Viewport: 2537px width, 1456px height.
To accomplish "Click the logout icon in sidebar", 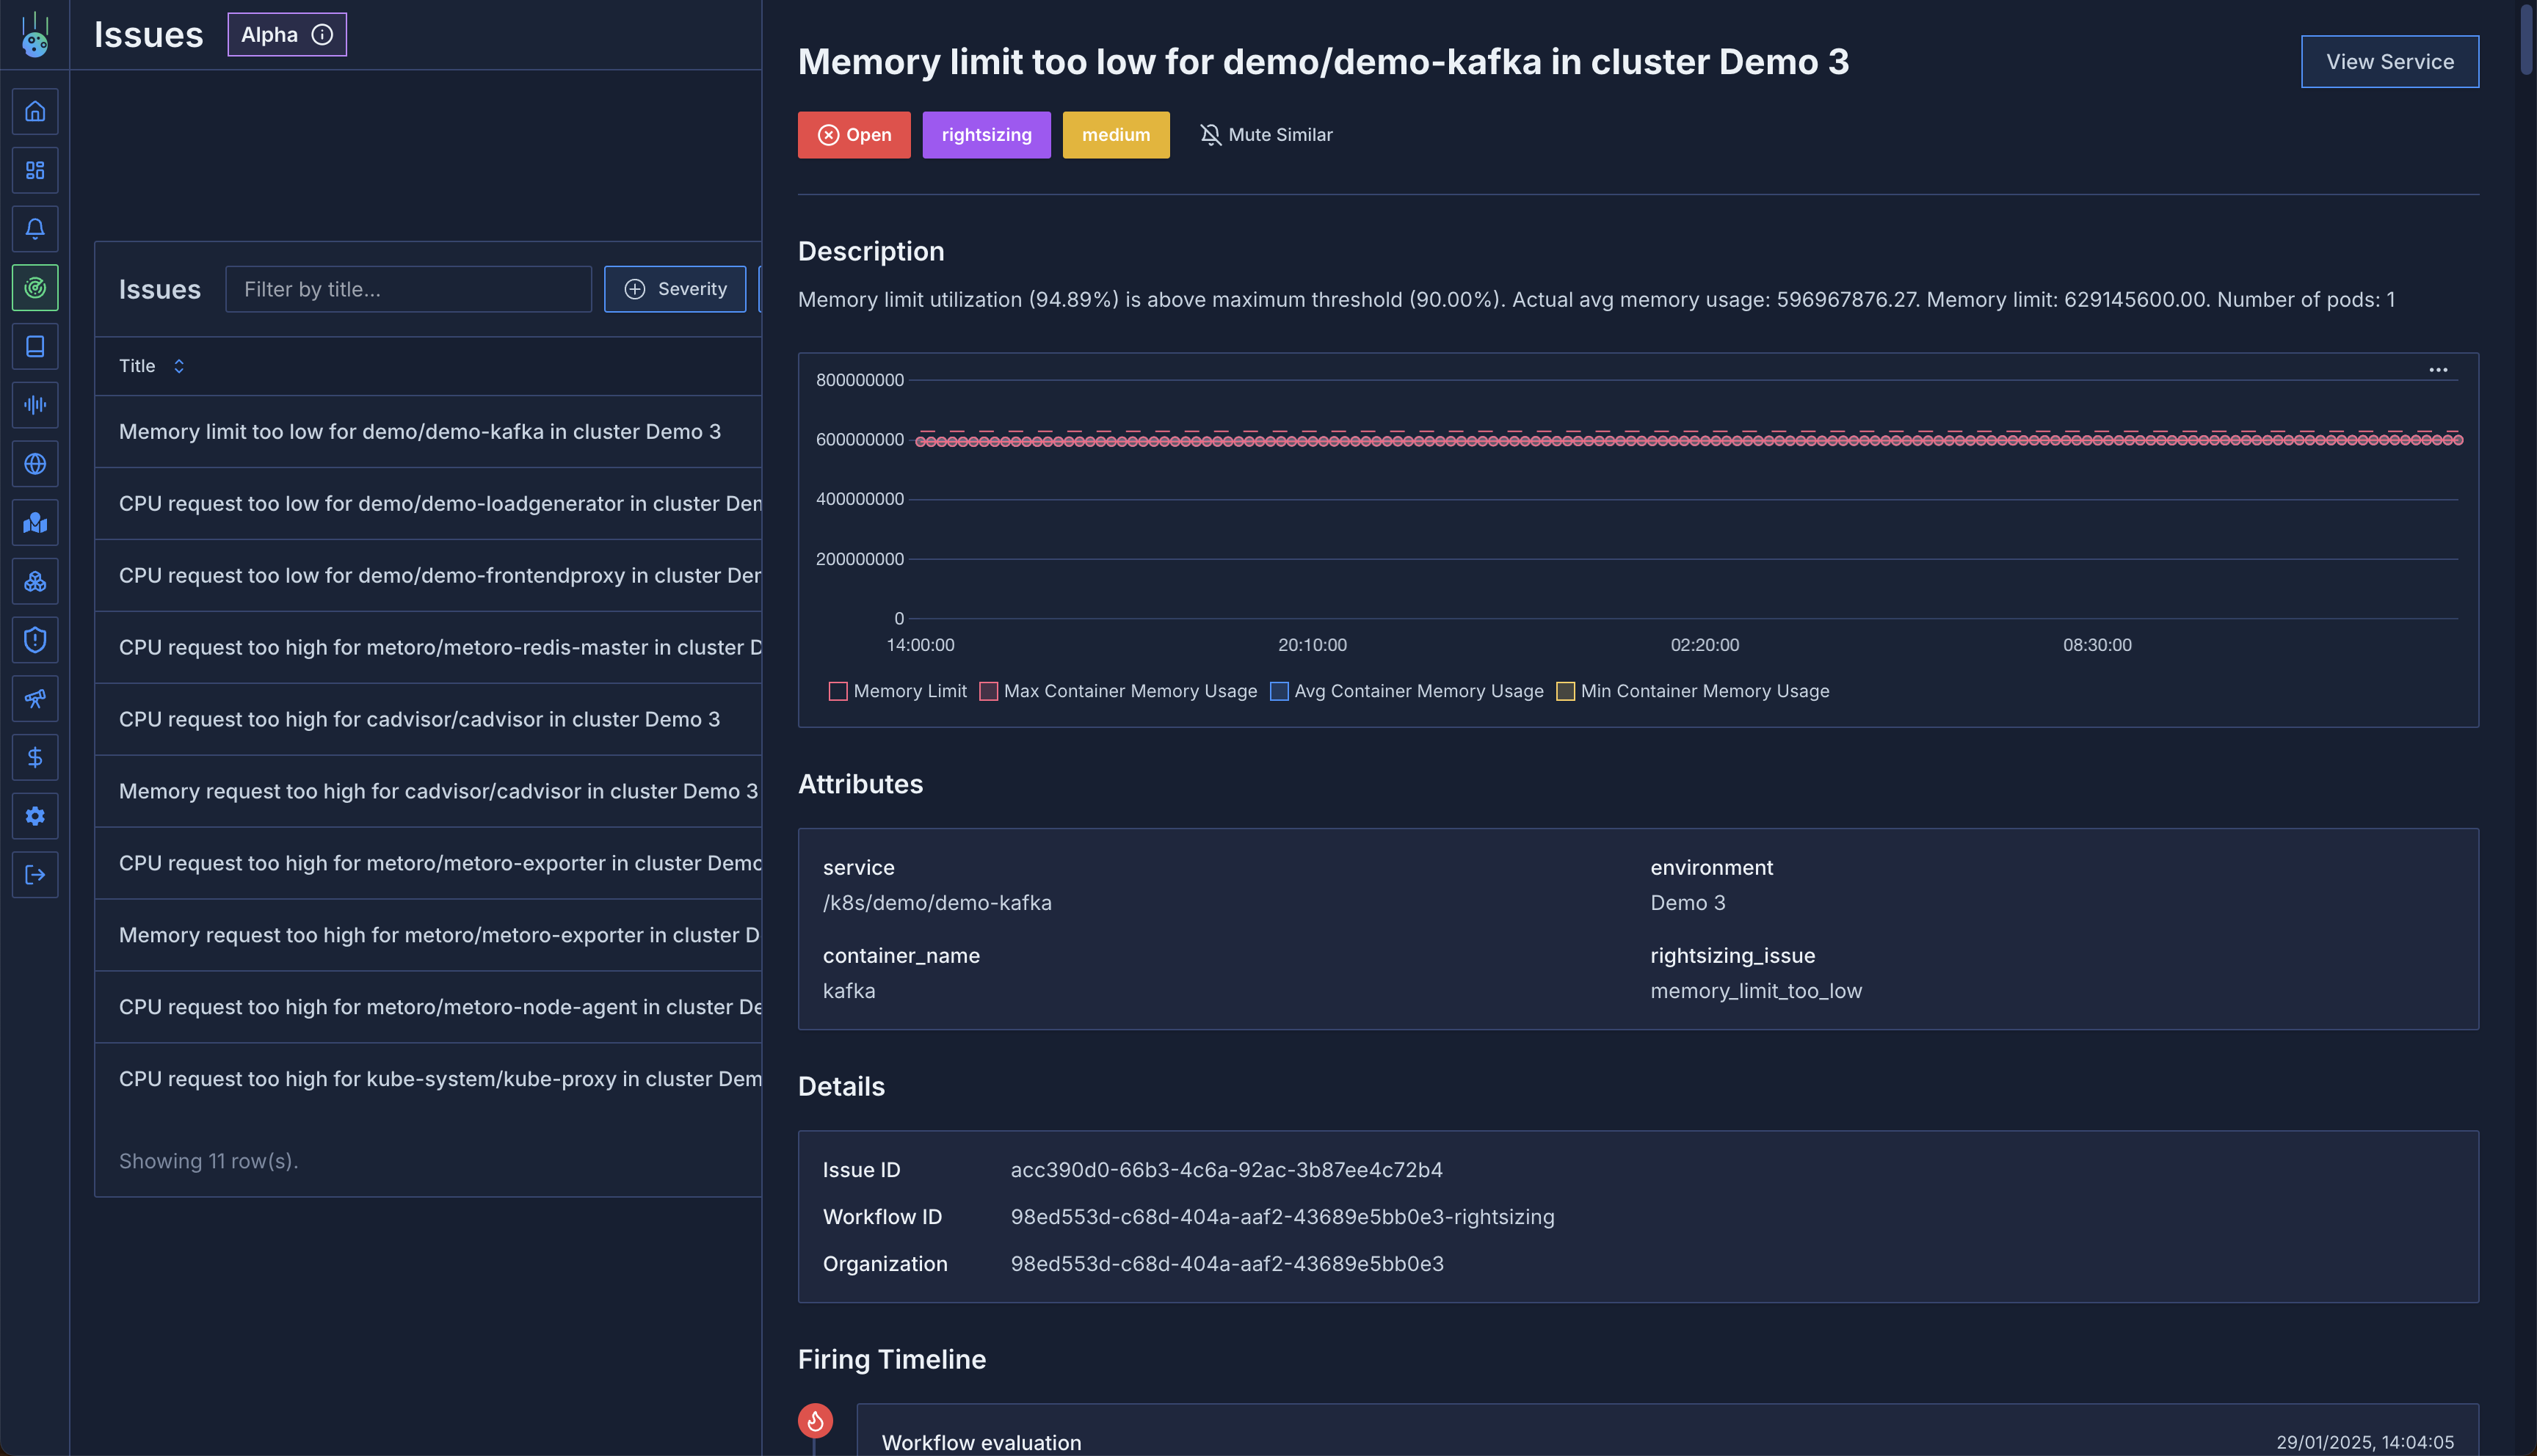I will [x=35, y=875].
